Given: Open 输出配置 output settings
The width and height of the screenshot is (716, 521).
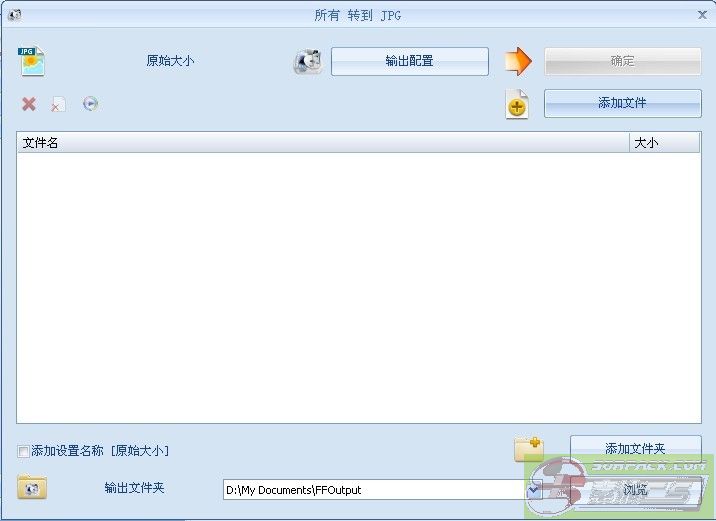Looking at the screenshot, I should pos(409,61).
